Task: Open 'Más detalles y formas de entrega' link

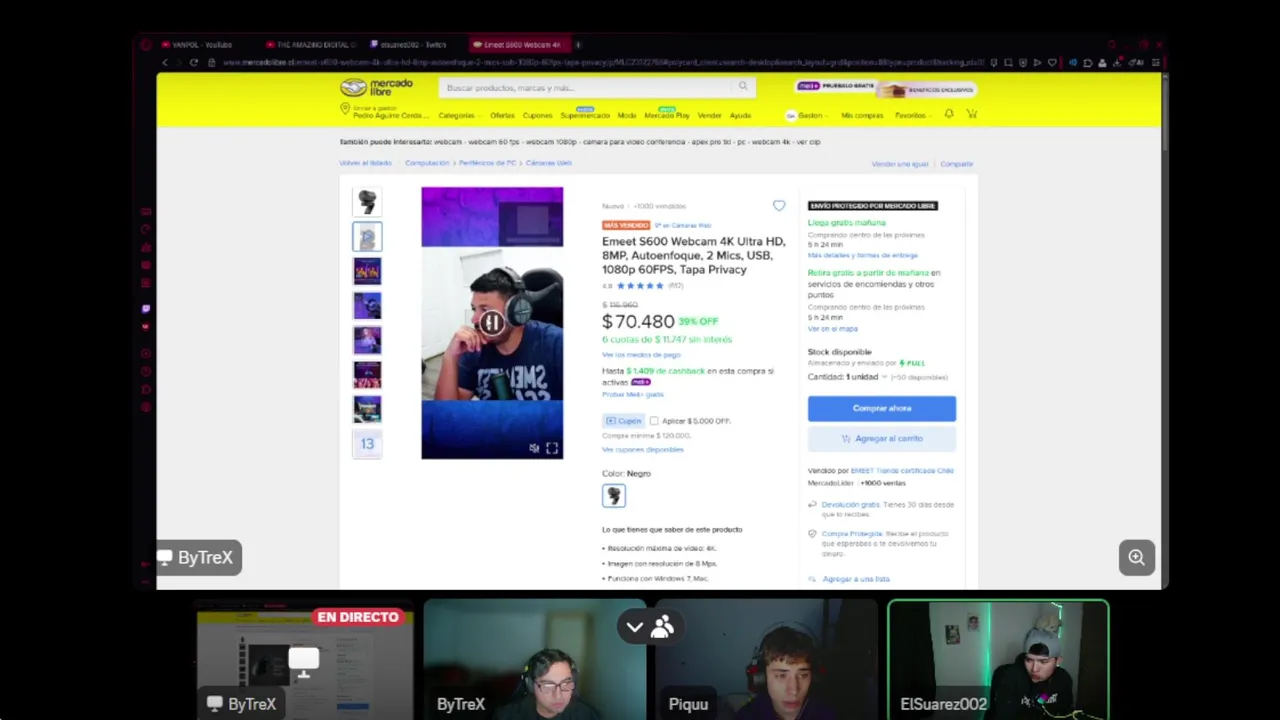Action: click(862, 256)
